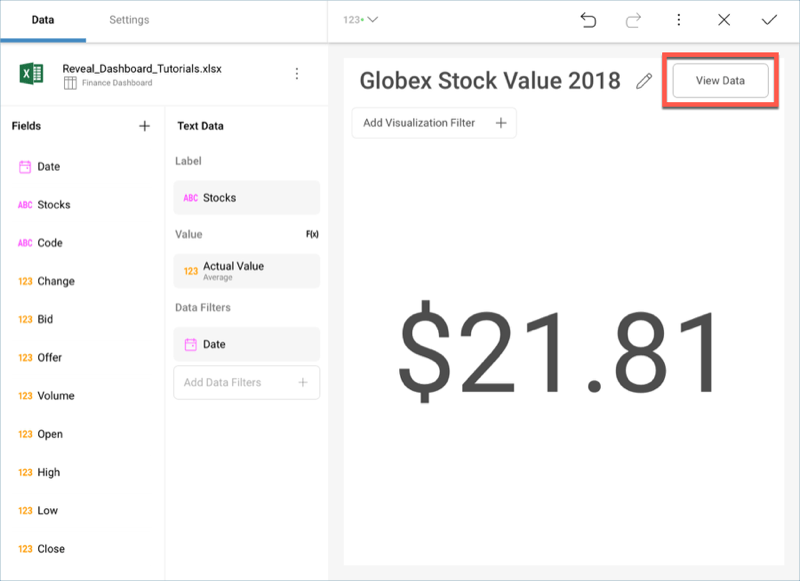Click the undo arrow icon

(x=589, y=20)
